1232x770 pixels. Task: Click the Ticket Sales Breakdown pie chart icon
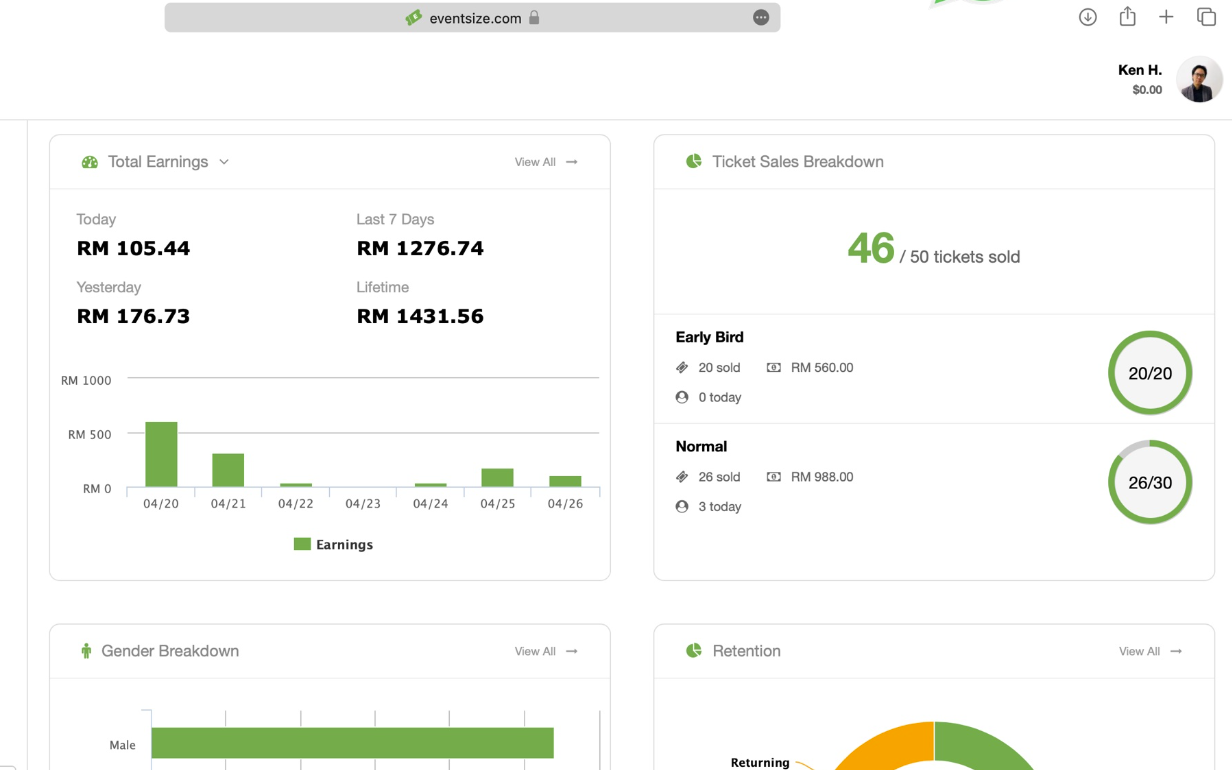pyautogui.click(x=693, y=161)
